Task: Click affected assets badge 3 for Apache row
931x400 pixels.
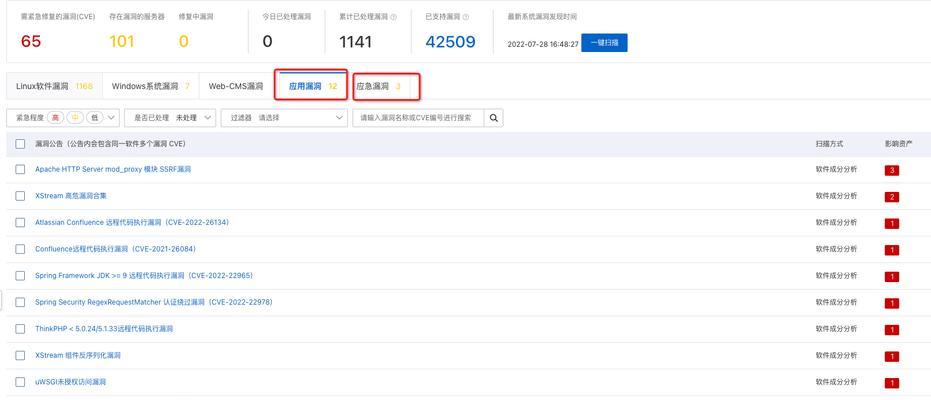Action: 891,170
